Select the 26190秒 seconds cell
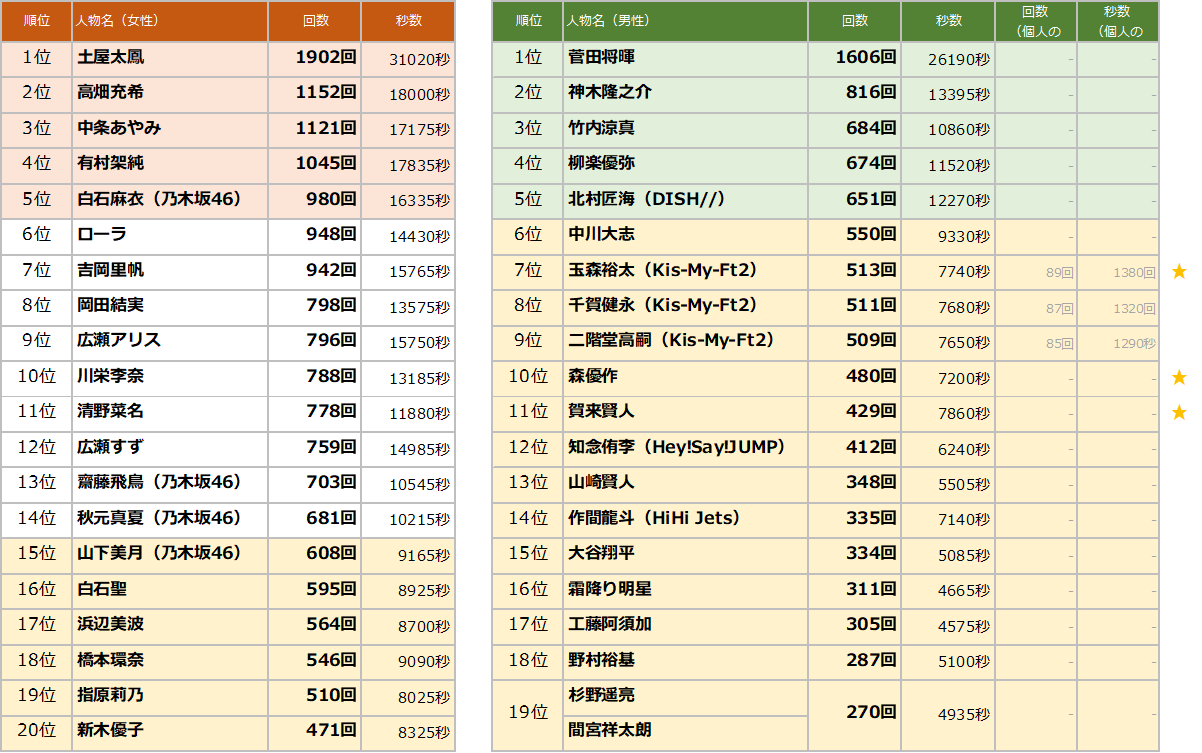This screenshot has width=1202, height=753. 948,59
